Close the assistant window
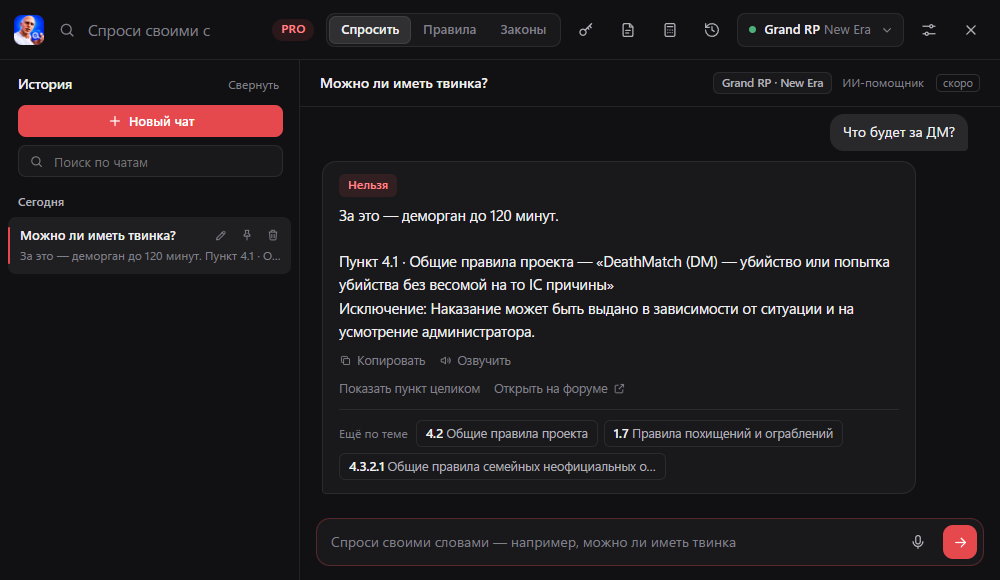 [x=971, y=30]
